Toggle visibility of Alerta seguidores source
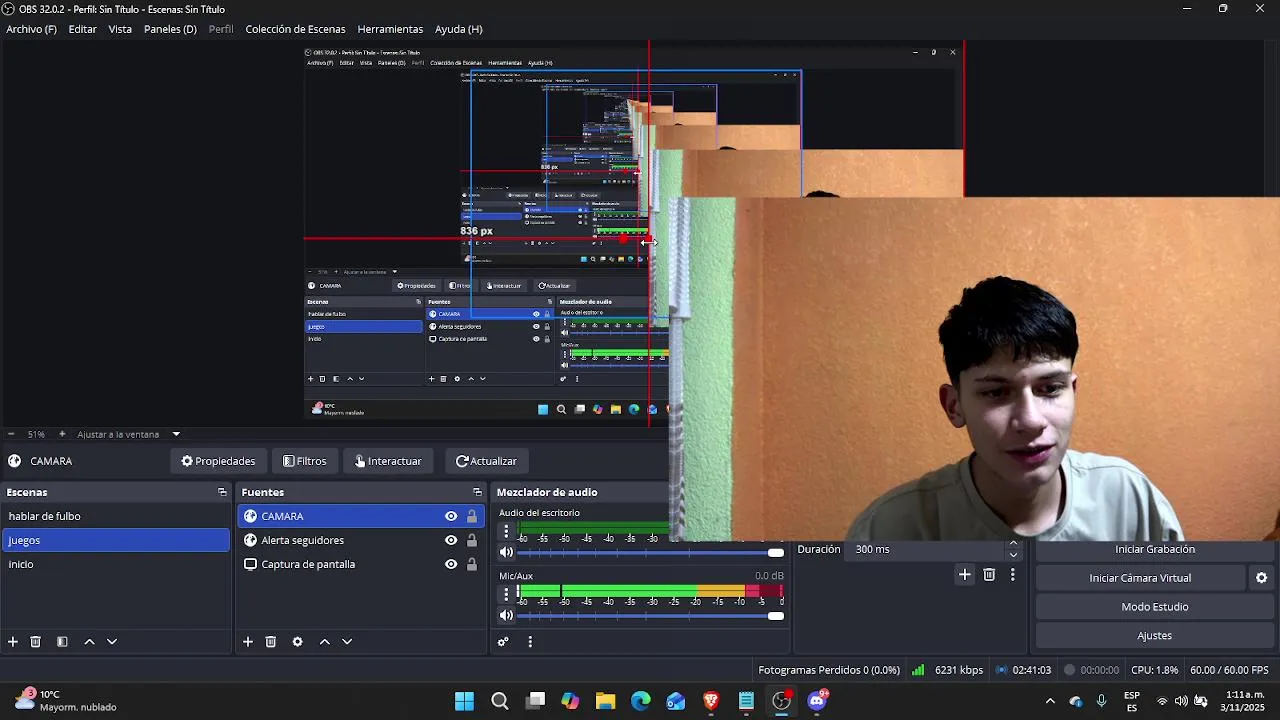This screenshot has height=720, width=1280. point(451,540)
